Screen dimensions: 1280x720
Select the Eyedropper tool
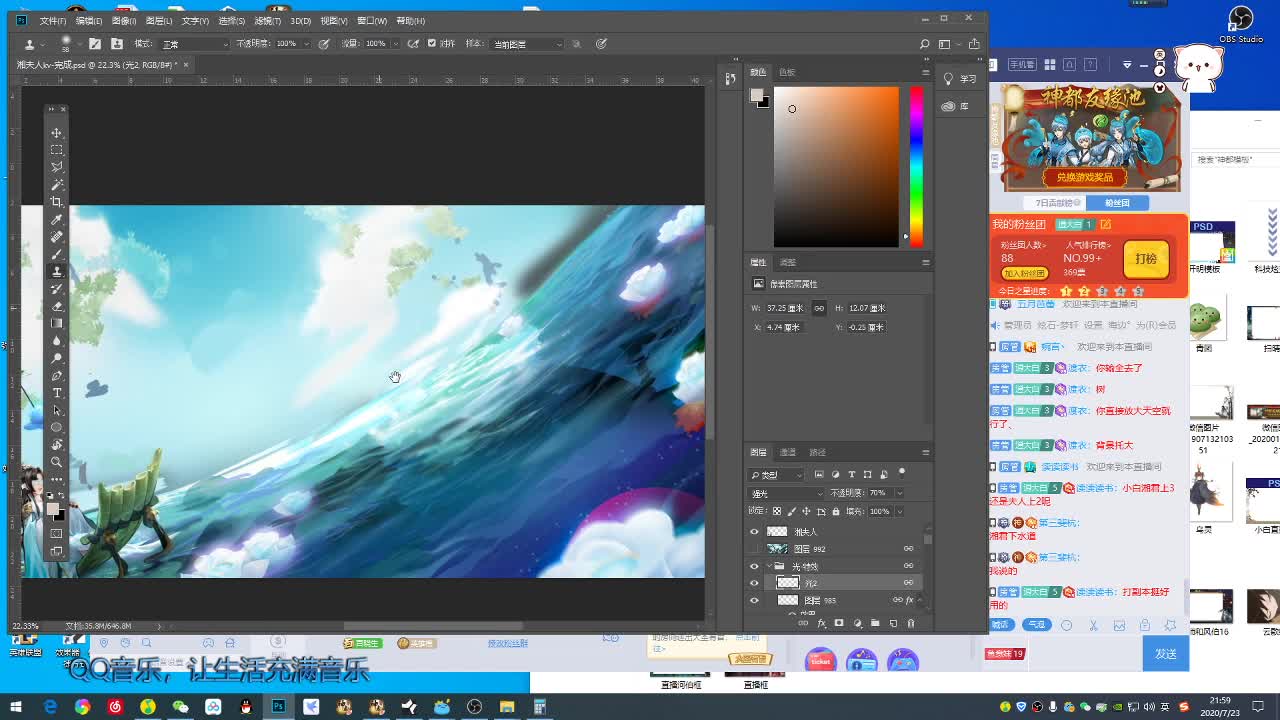point(57,219)
